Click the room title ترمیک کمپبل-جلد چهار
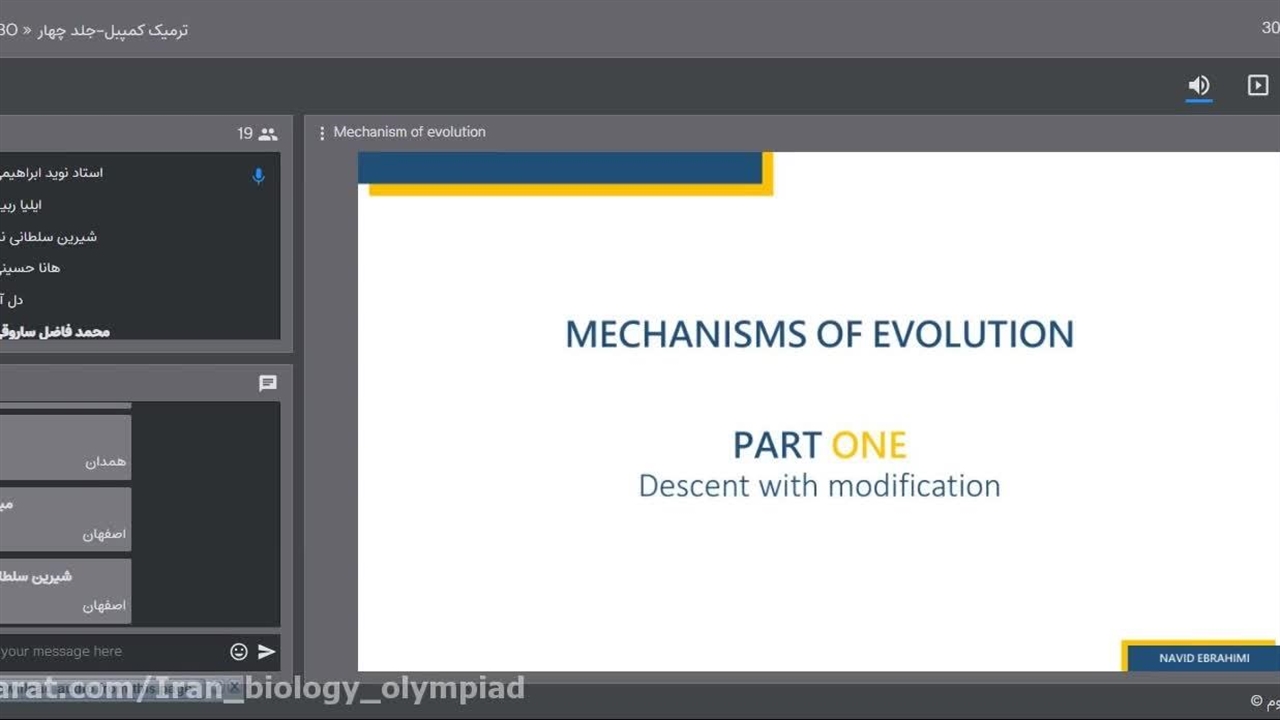The height and width of the screenshot is (720, 1280). click(x=112, y=30)
